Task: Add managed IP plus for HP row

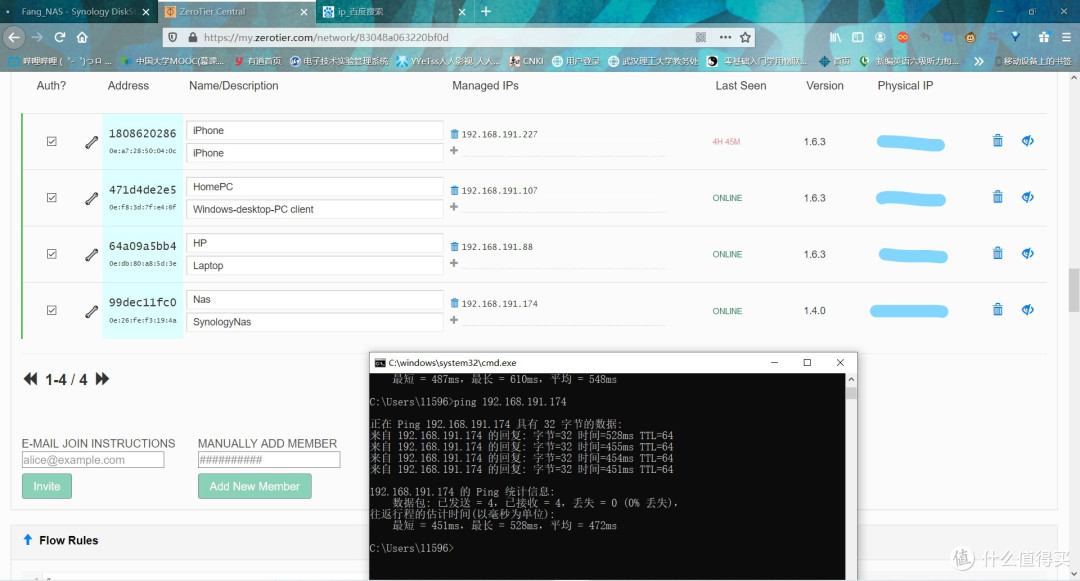Action: (454, 263)
